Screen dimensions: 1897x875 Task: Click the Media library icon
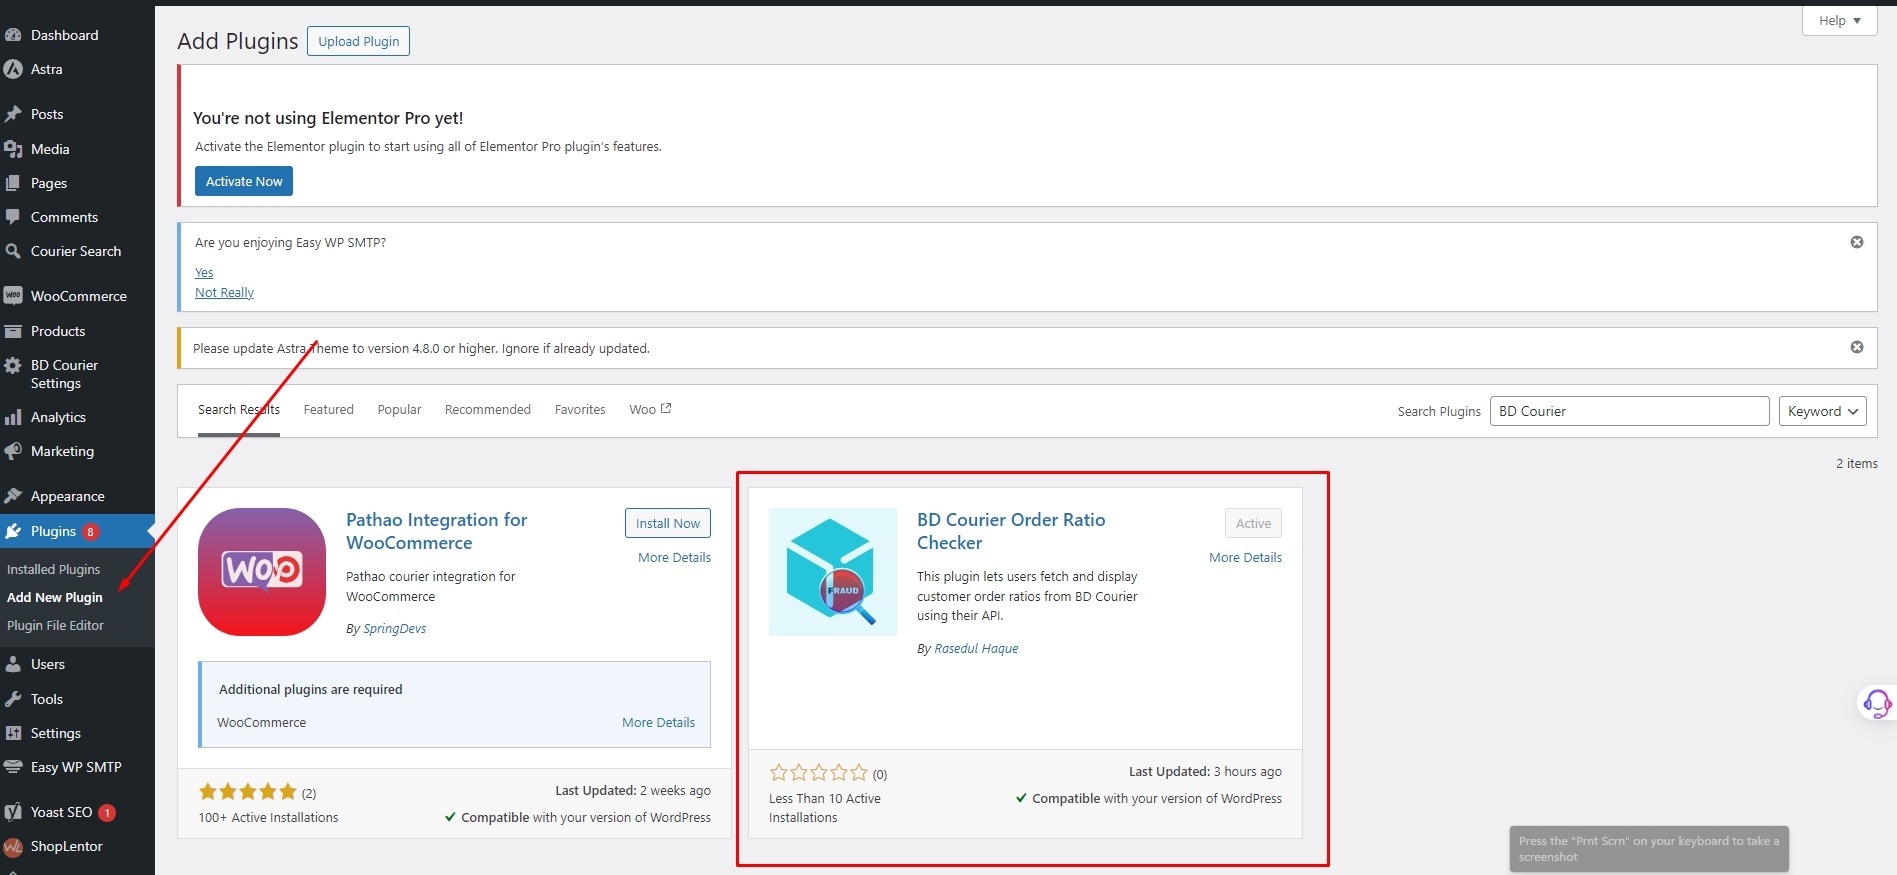[13, 149]
